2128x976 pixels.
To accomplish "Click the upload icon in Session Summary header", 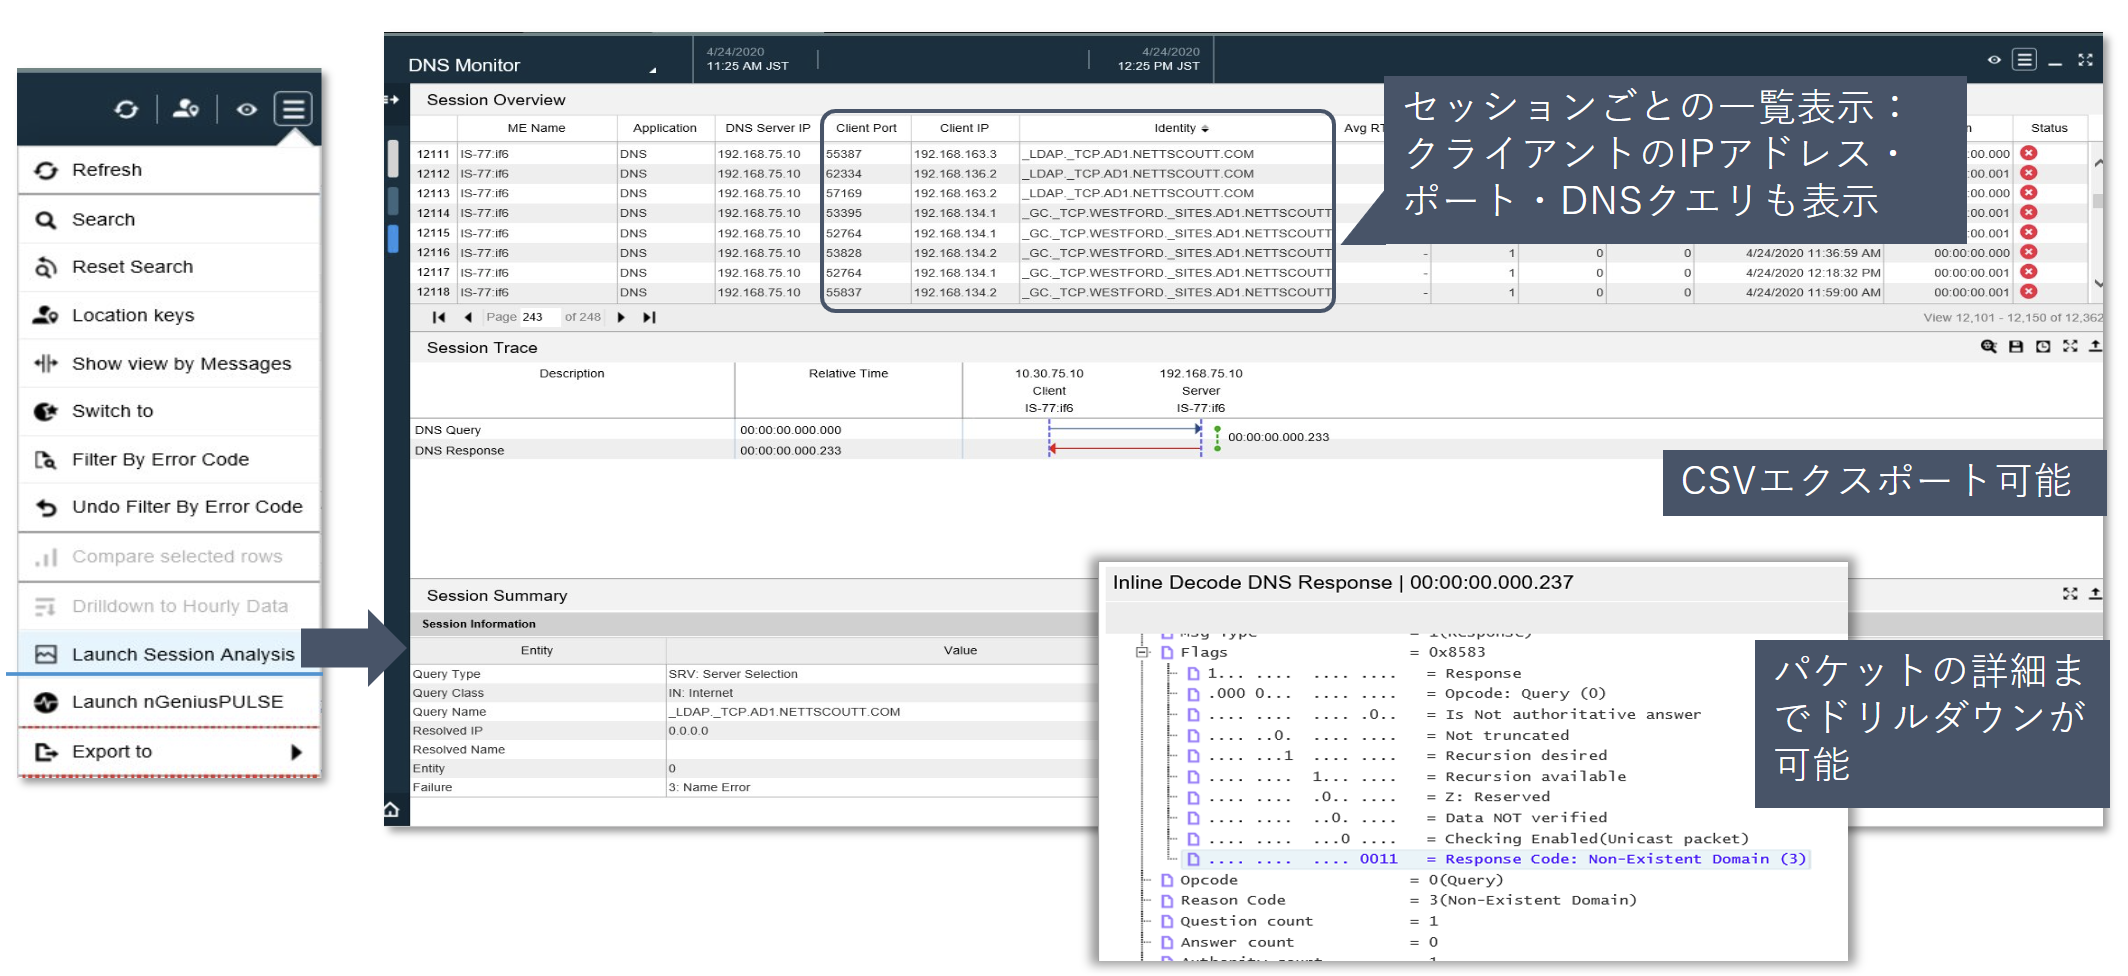I will [2095, 594].
